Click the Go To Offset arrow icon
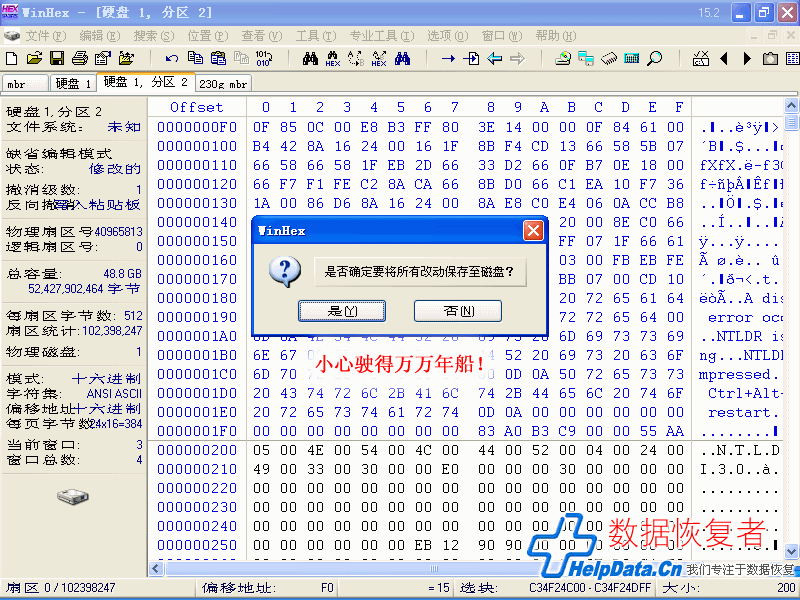Viewport: 800px width, 600px height. pyautogui.click(x=448, y=59)
